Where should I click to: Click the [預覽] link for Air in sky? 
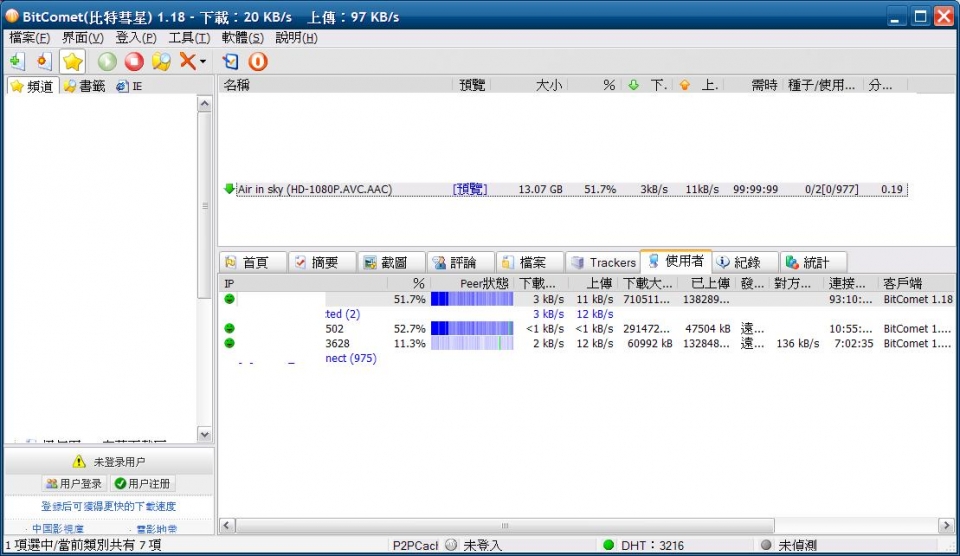coord(470,189)
